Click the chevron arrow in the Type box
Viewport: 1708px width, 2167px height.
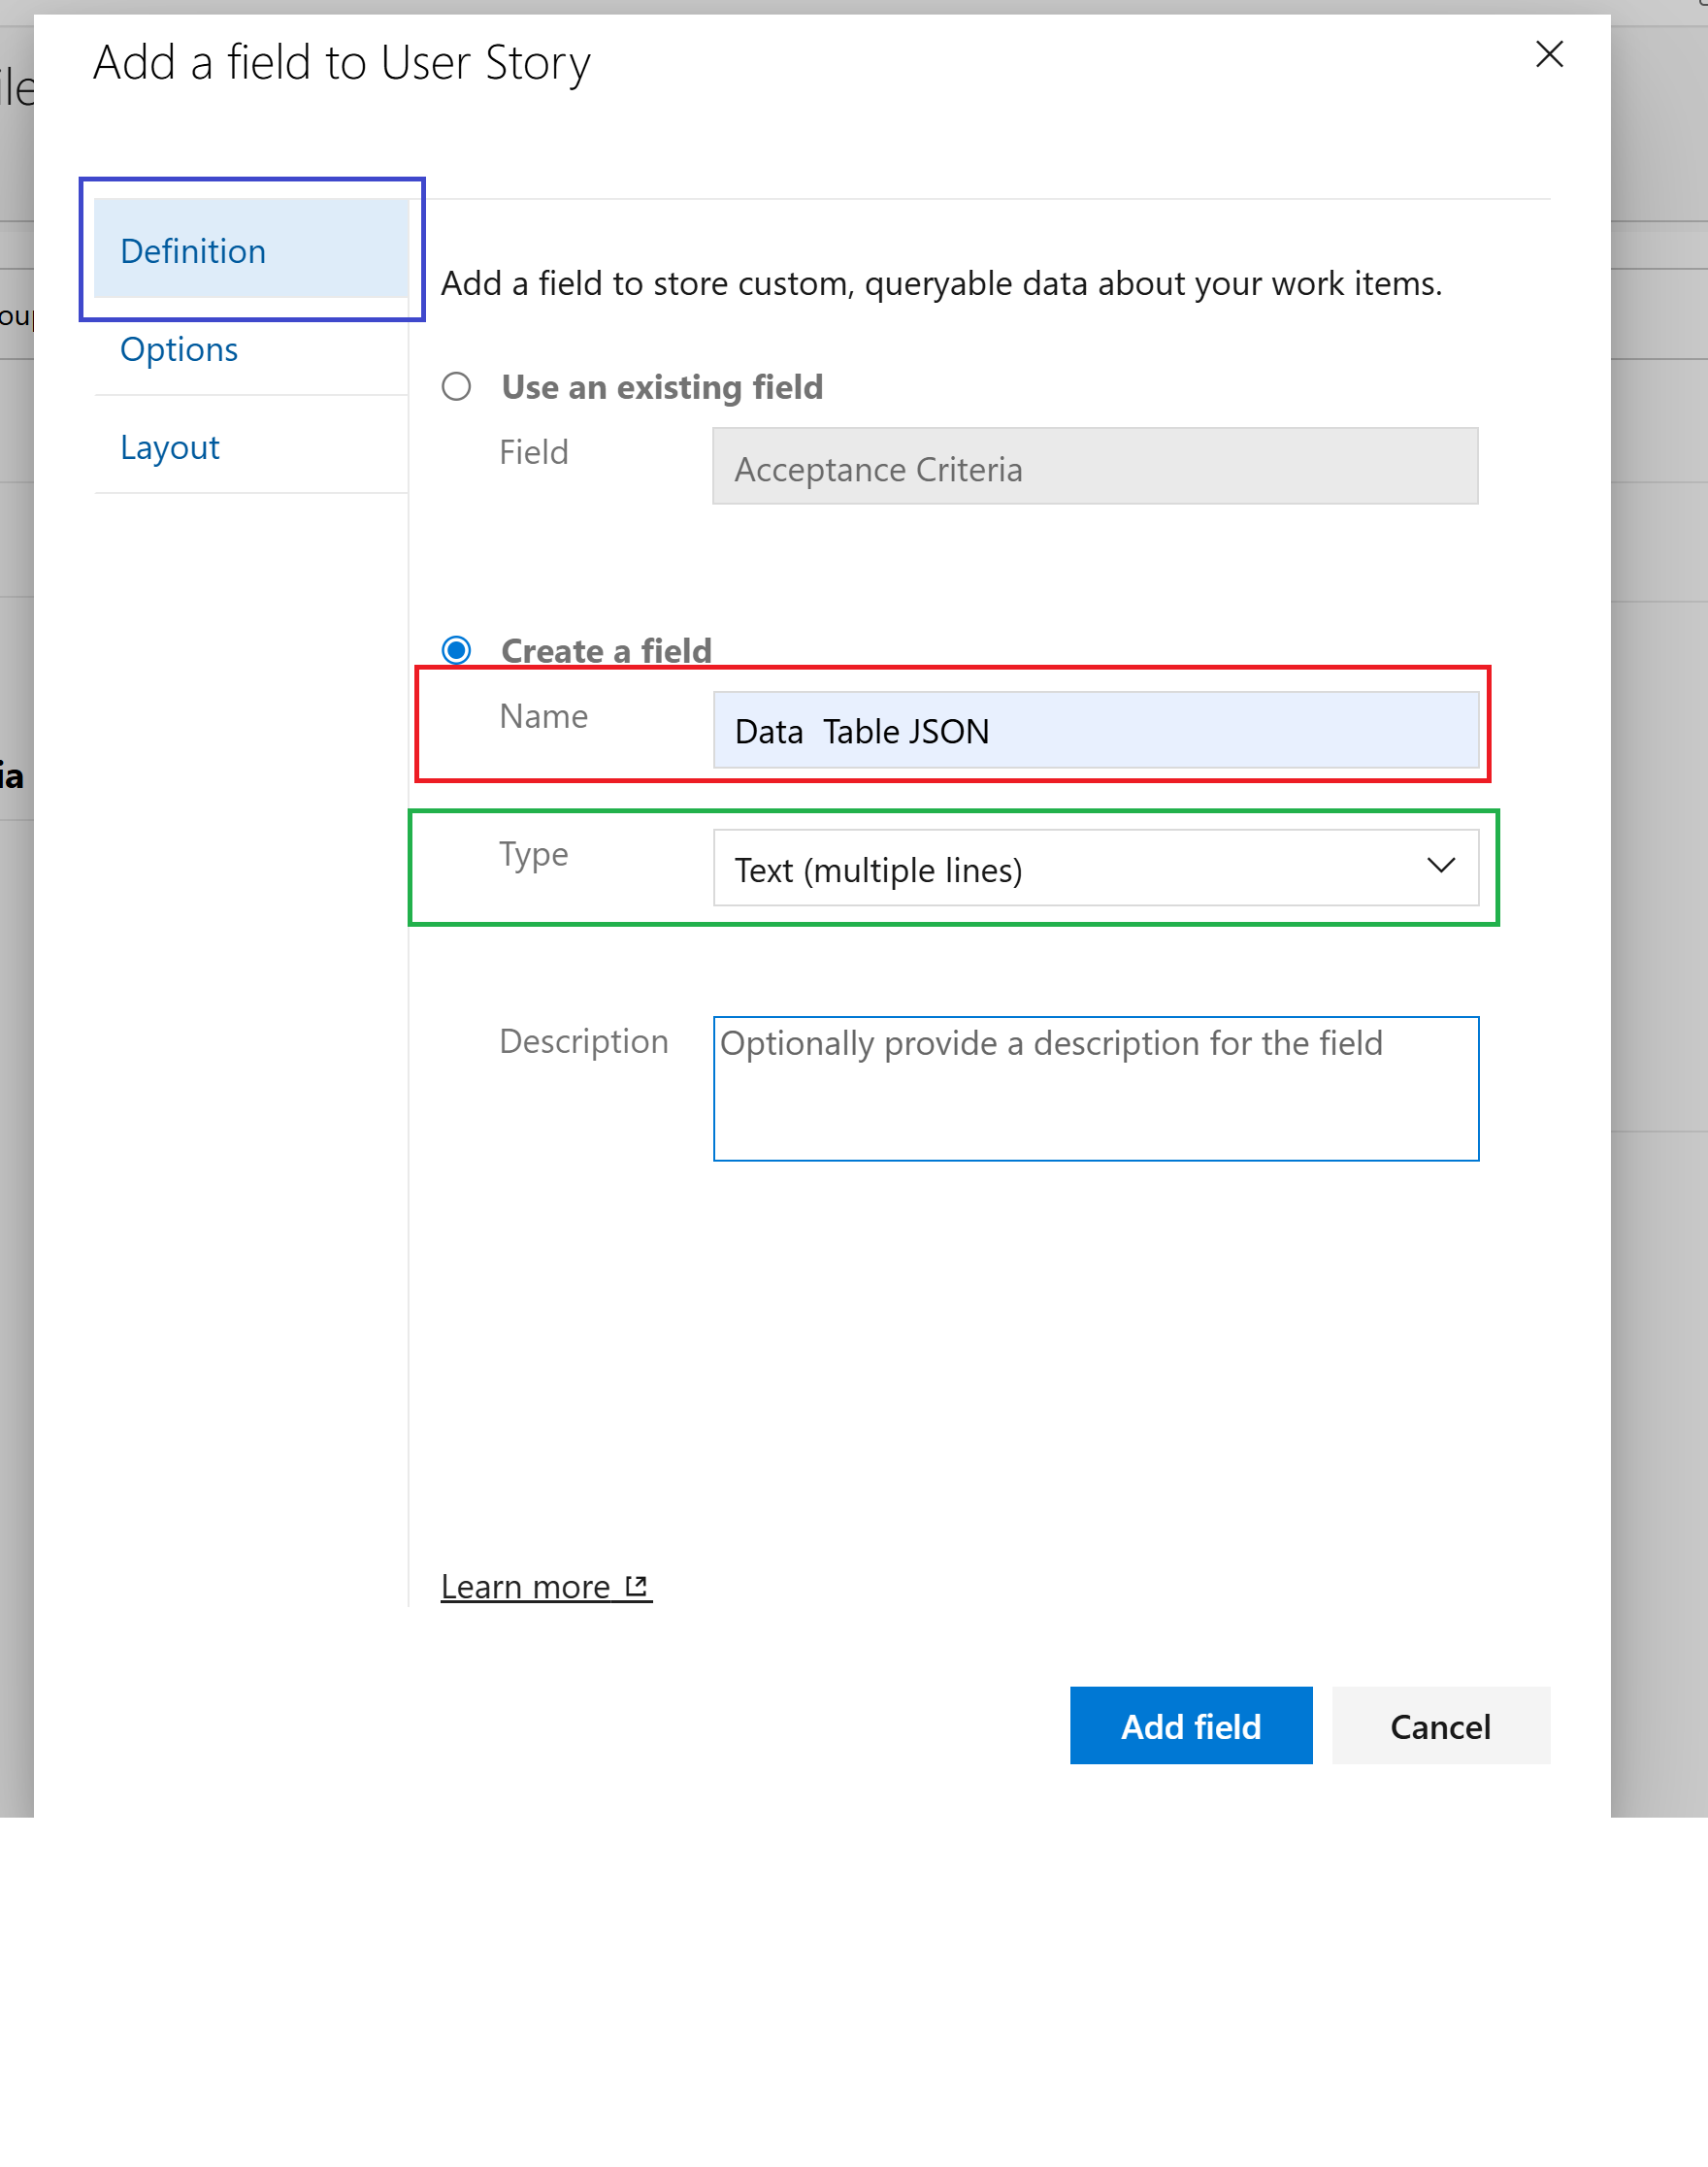pos(1440,866)
